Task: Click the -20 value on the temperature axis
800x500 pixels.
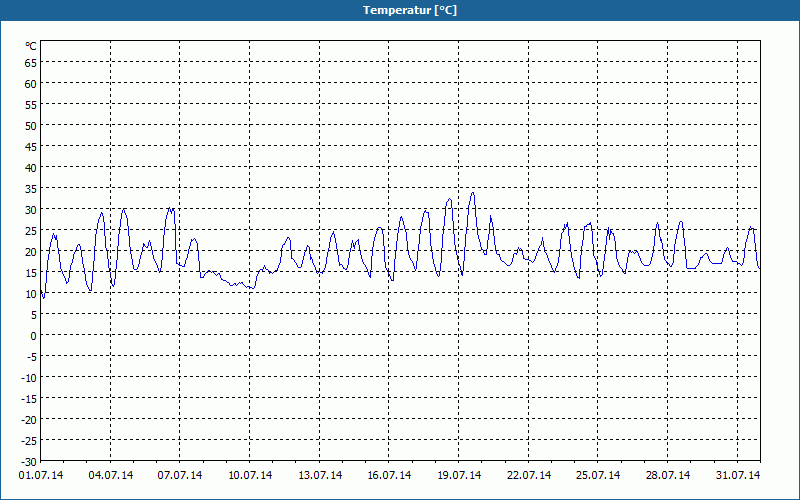Action: click(x=29, y=420)
